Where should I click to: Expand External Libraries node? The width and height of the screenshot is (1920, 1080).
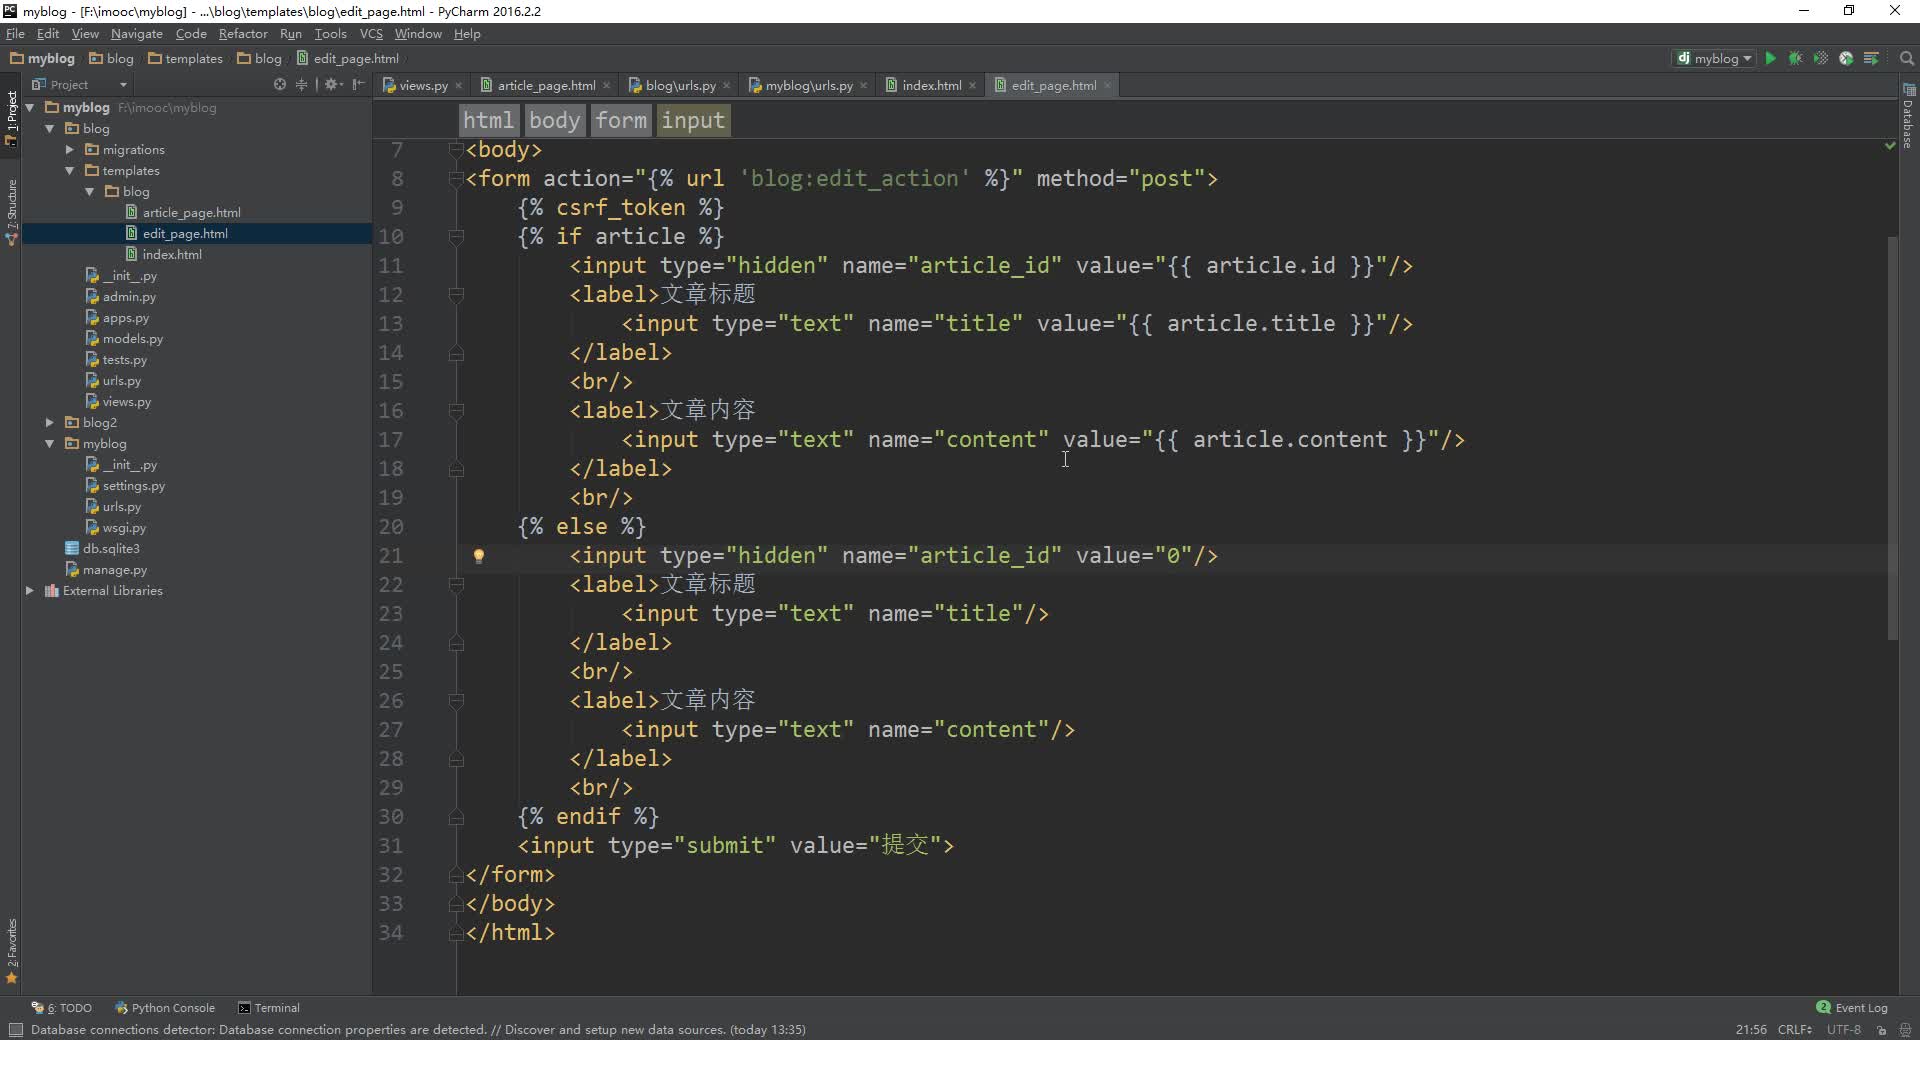(x=30, y=590)
